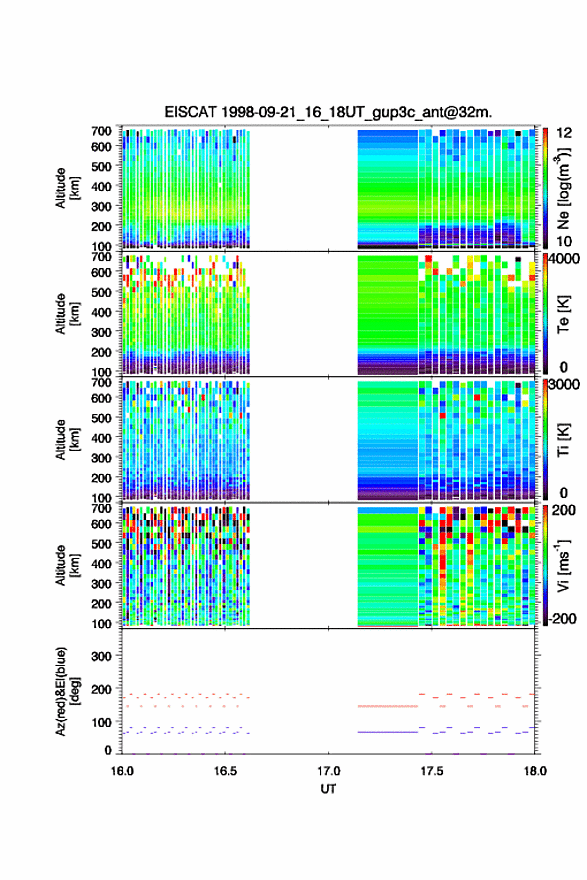Click the 3000 value on Ti colorbar

click(565, 384)
